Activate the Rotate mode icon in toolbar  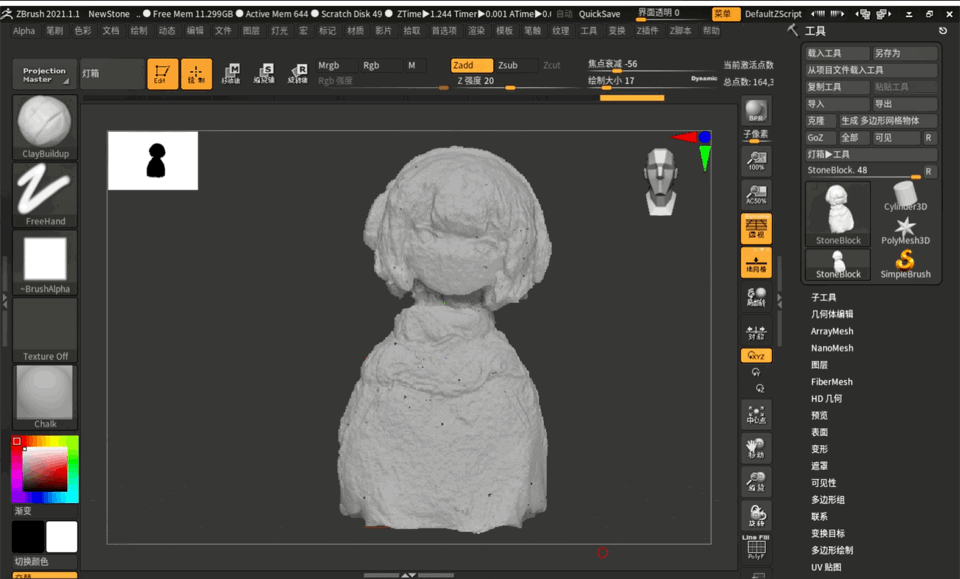(298, 74)
